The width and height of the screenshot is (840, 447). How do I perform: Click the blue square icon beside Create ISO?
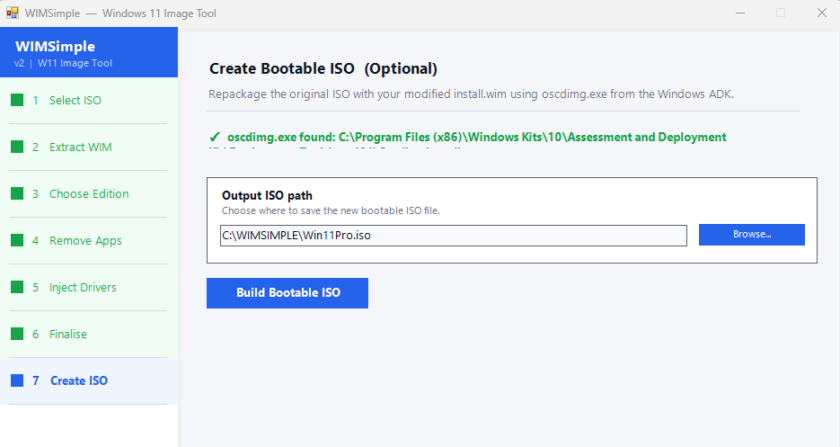tap(17, 381)
